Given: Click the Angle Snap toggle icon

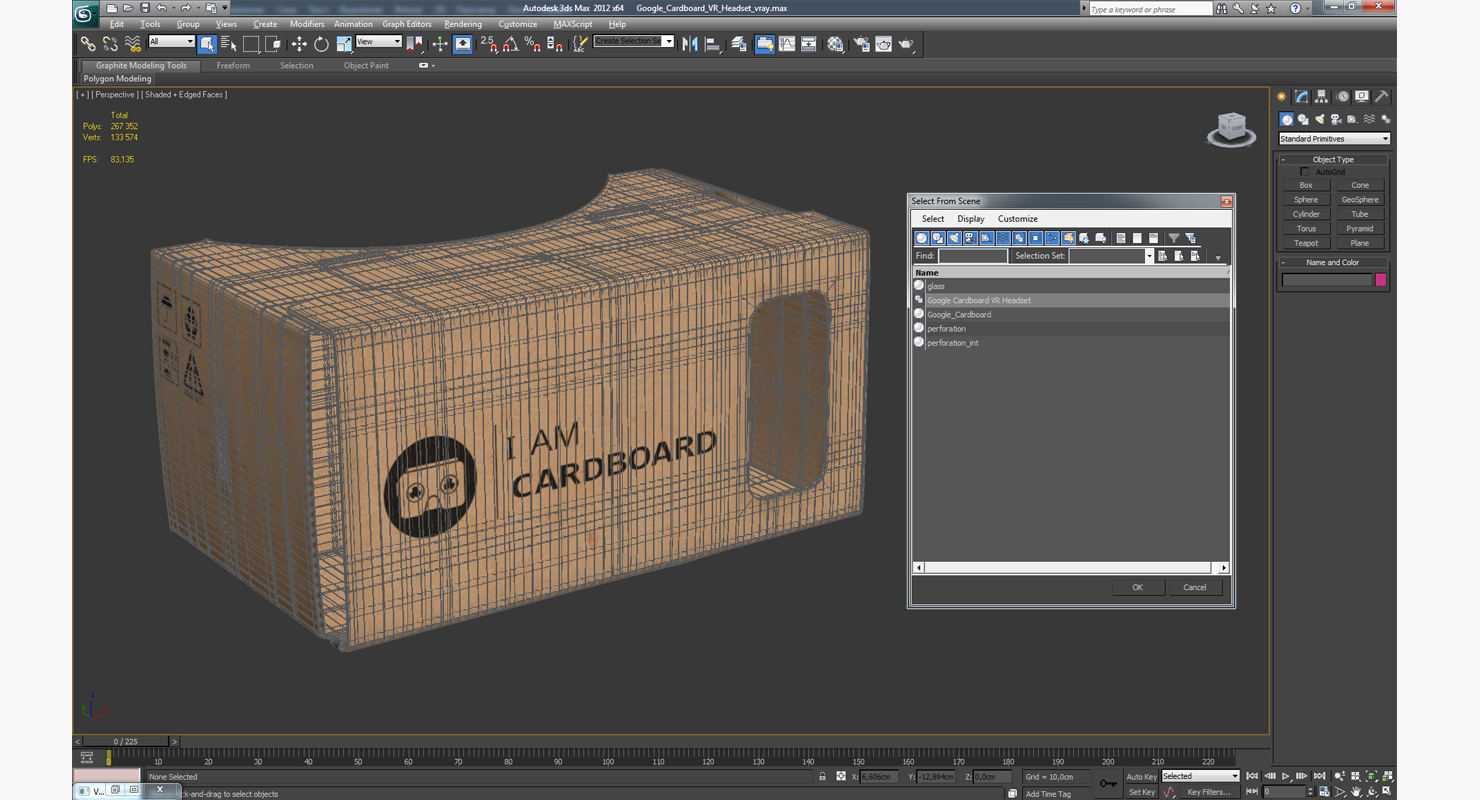Looking at the screenshot, I should pyautogui.click(x=510, y=44).
